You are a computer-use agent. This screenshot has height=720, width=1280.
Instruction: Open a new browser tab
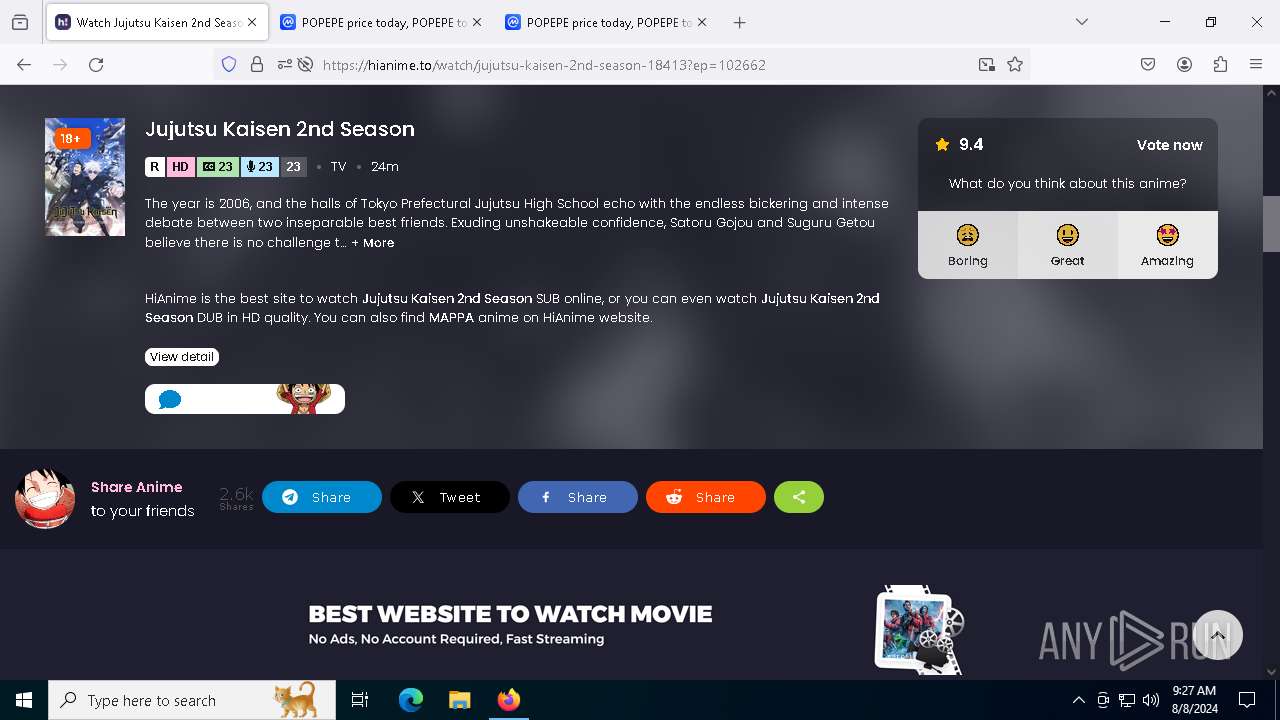tap(739, 22)
